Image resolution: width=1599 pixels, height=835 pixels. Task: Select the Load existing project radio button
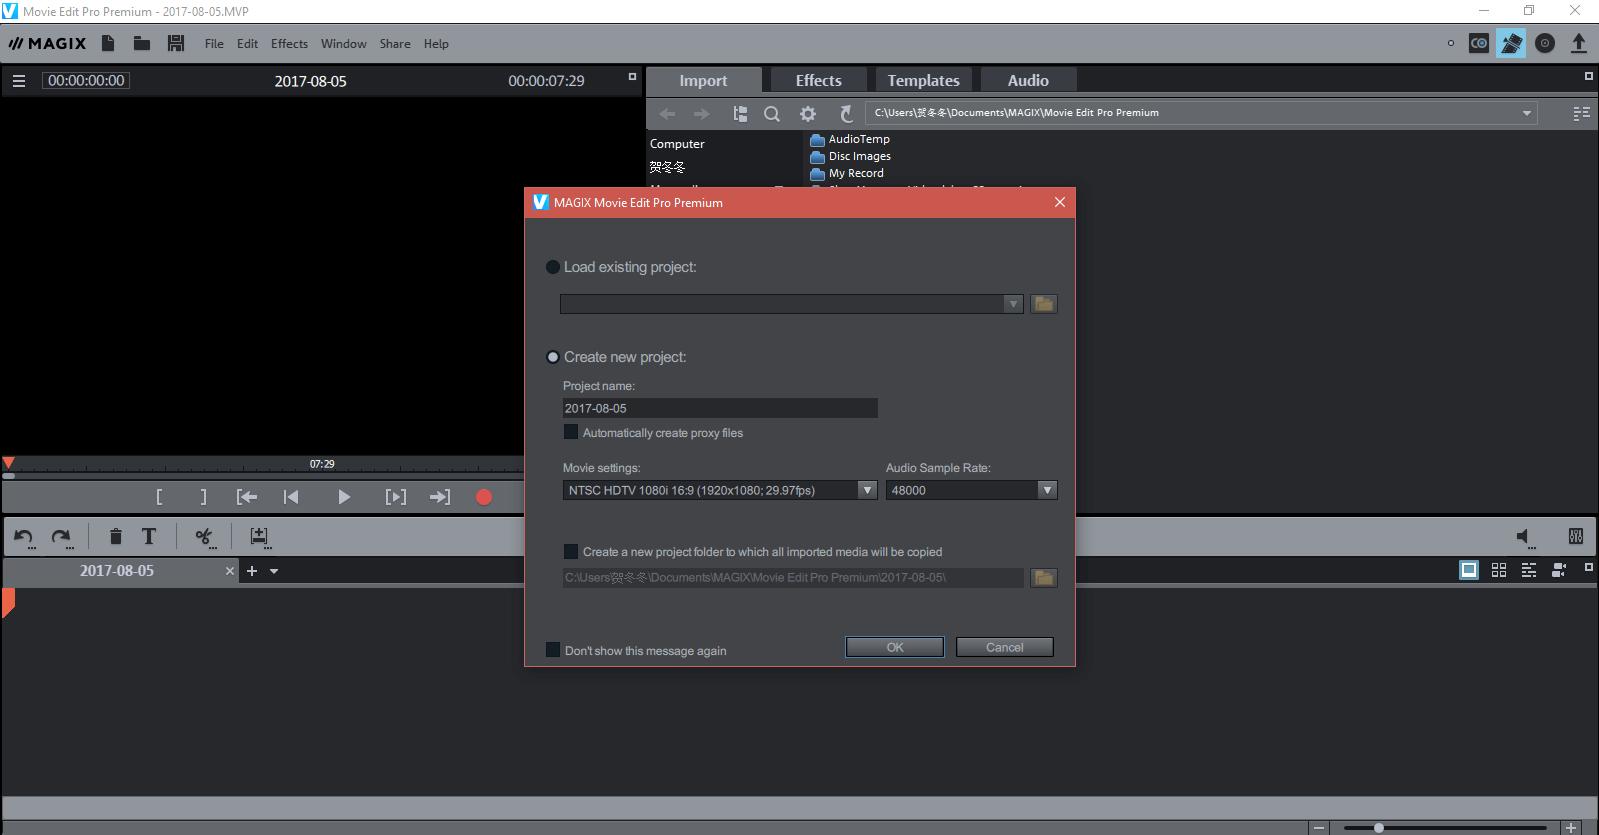pos(553,267)
